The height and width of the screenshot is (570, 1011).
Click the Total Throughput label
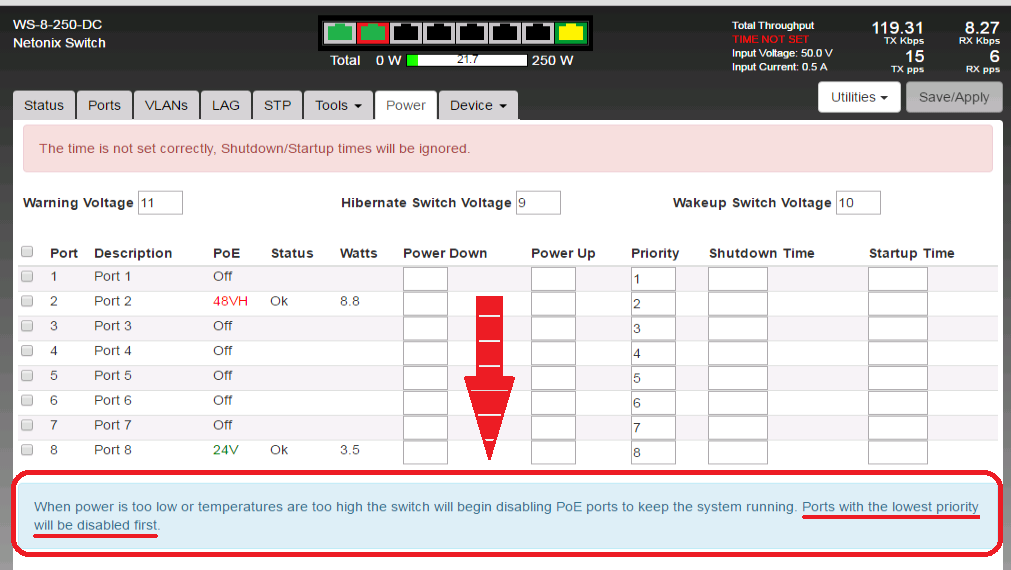pos(773,25)
